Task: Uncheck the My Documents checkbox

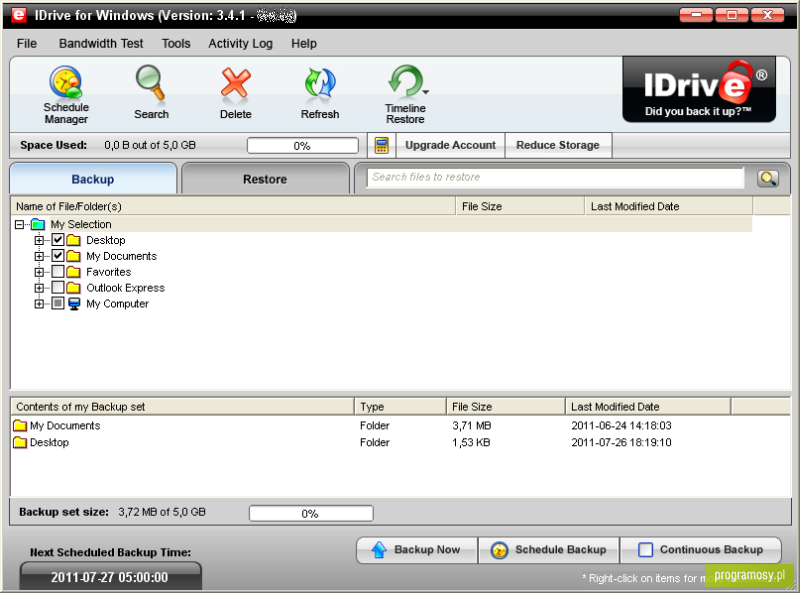Action: click(58, 255)
